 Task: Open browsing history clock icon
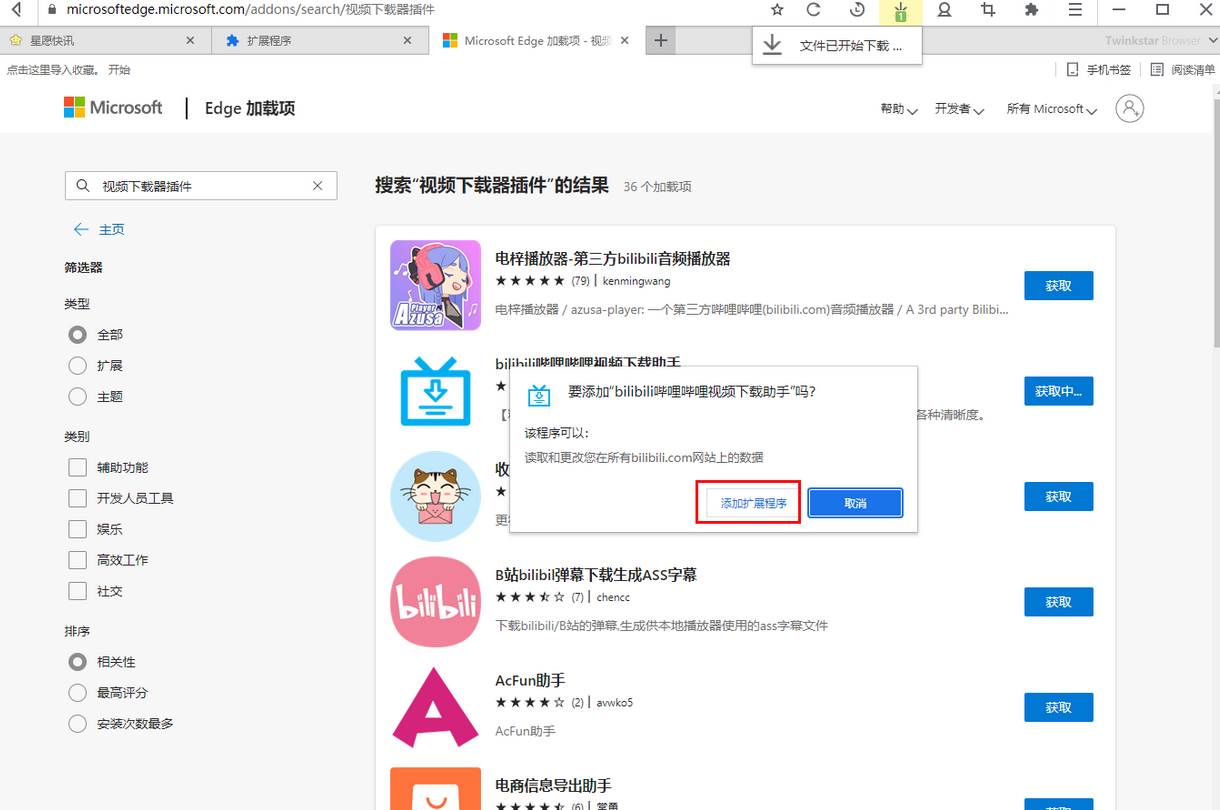click(x=857, y=9)
